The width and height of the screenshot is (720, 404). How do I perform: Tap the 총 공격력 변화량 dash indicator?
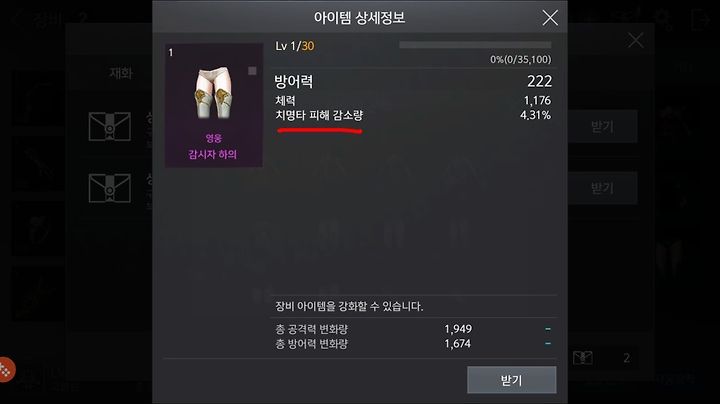point(548,329)
